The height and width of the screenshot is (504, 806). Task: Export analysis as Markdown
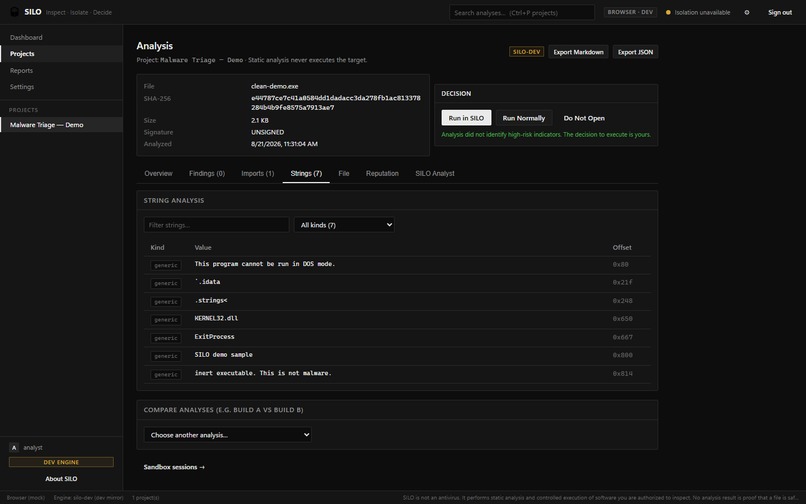click(x=578, y=52)
